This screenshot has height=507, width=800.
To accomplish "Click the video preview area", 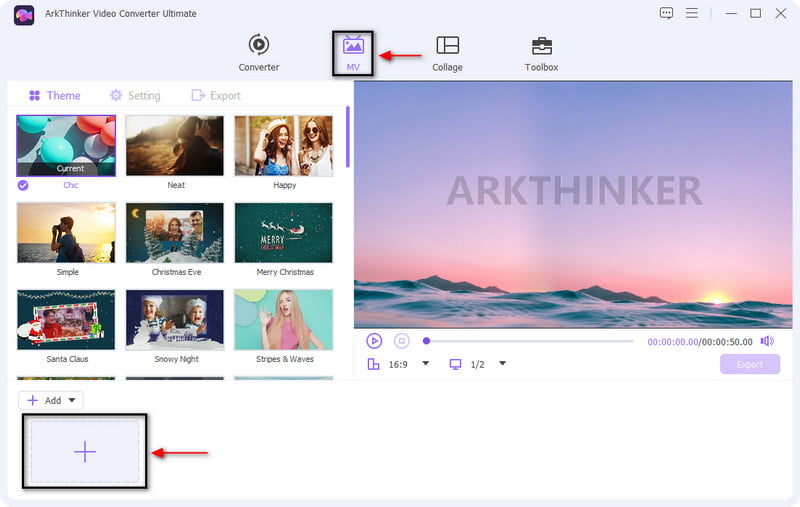I will pyautogui.click(x=573, y=204).
